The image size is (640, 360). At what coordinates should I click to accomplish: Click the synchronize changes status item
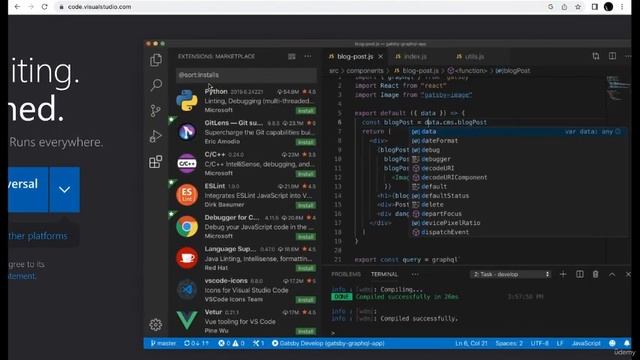(x=196, y=343)
